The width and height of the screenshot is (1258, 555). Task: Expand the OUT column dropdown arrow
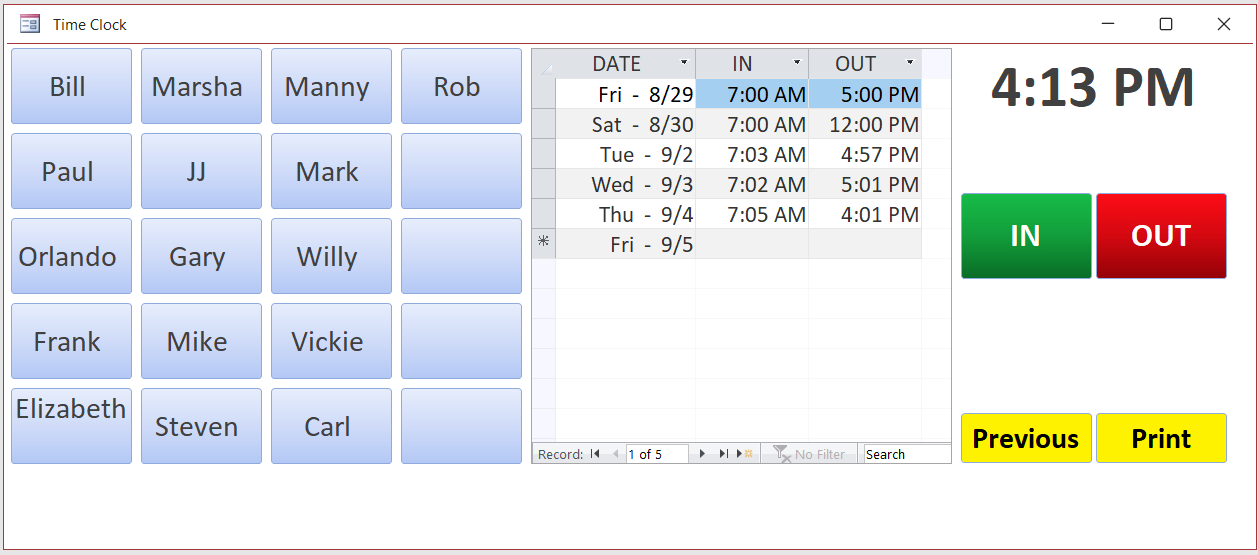[x=910, y=63]
